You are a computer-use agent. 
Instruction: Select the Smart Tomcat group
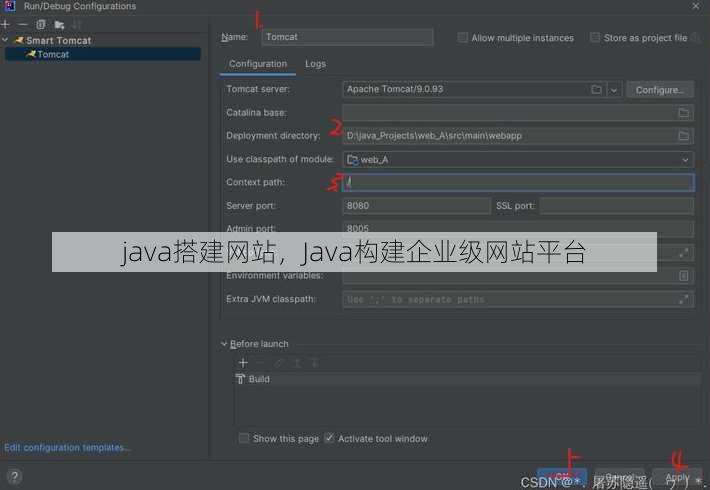coord(58,40)
